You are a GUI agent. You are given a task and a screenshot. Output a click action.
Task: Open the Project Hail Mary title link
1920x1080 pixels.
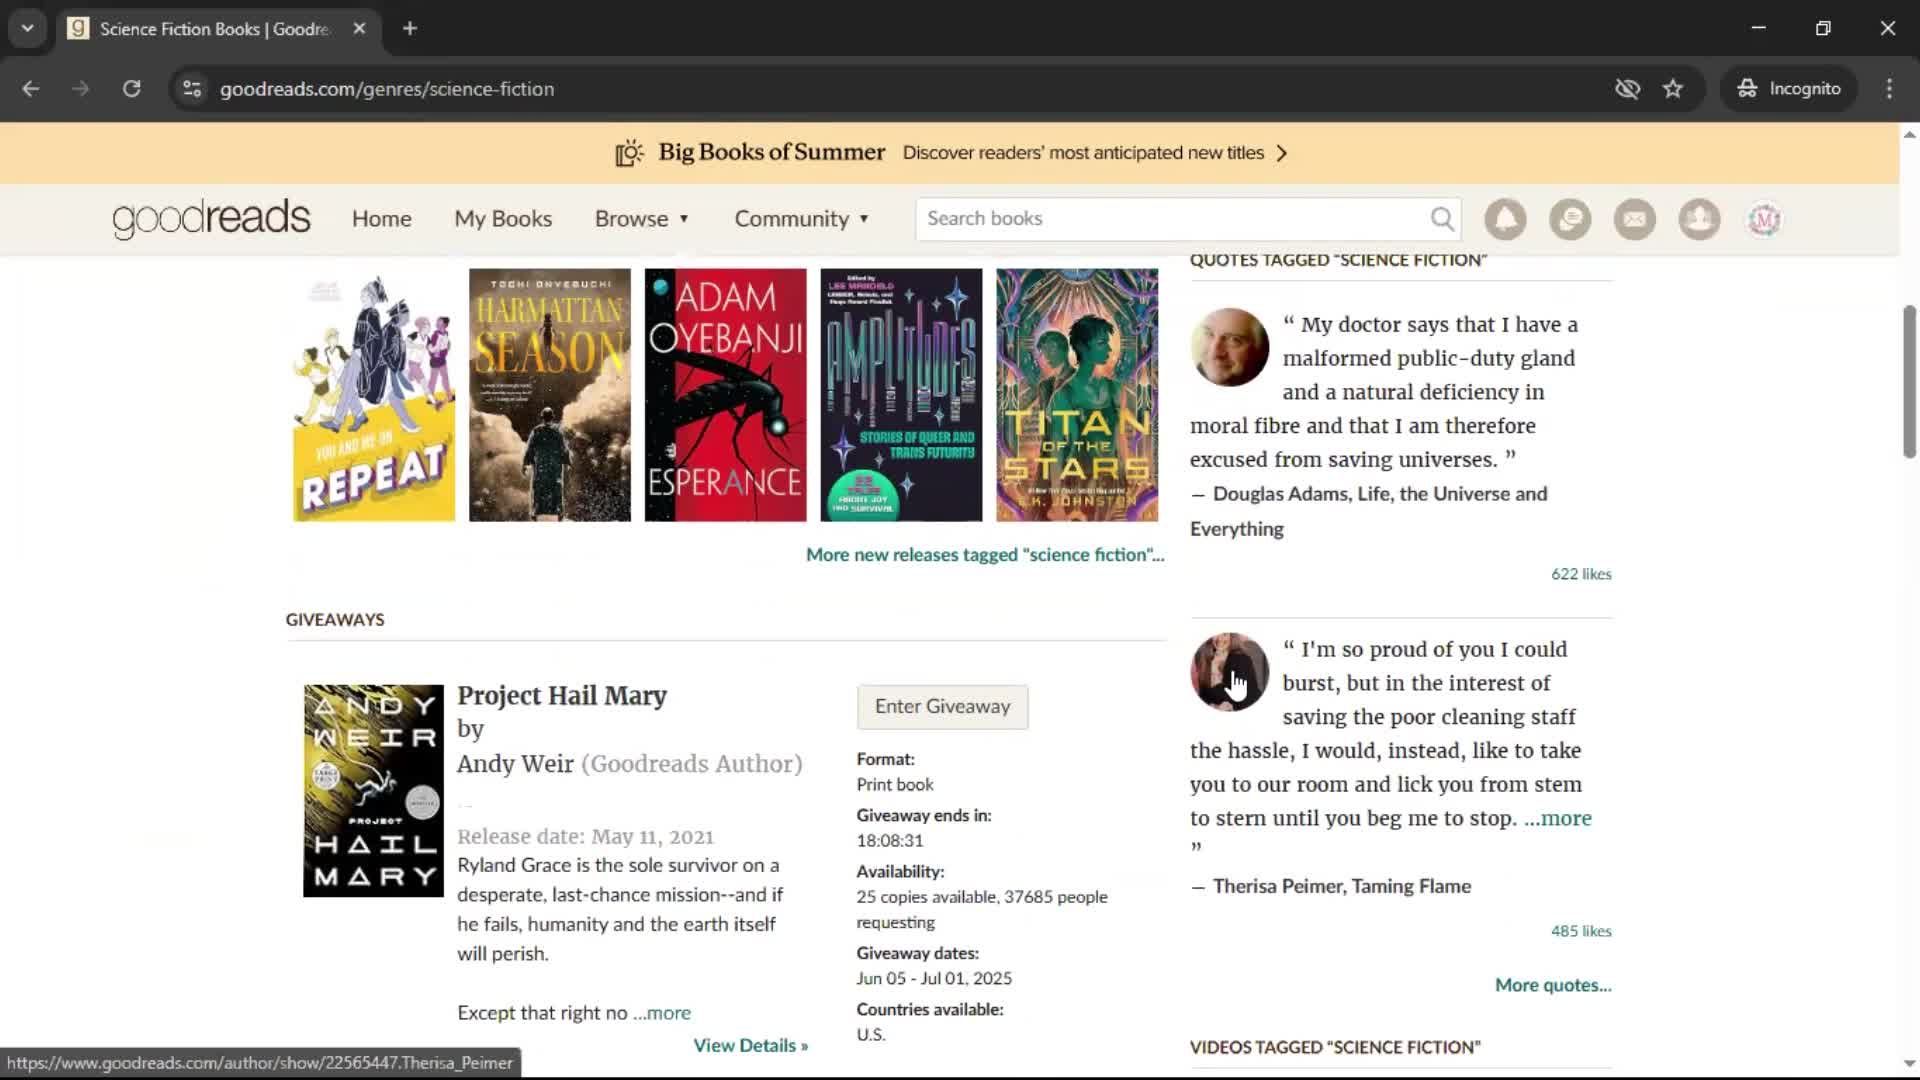(x=562, y=696)
